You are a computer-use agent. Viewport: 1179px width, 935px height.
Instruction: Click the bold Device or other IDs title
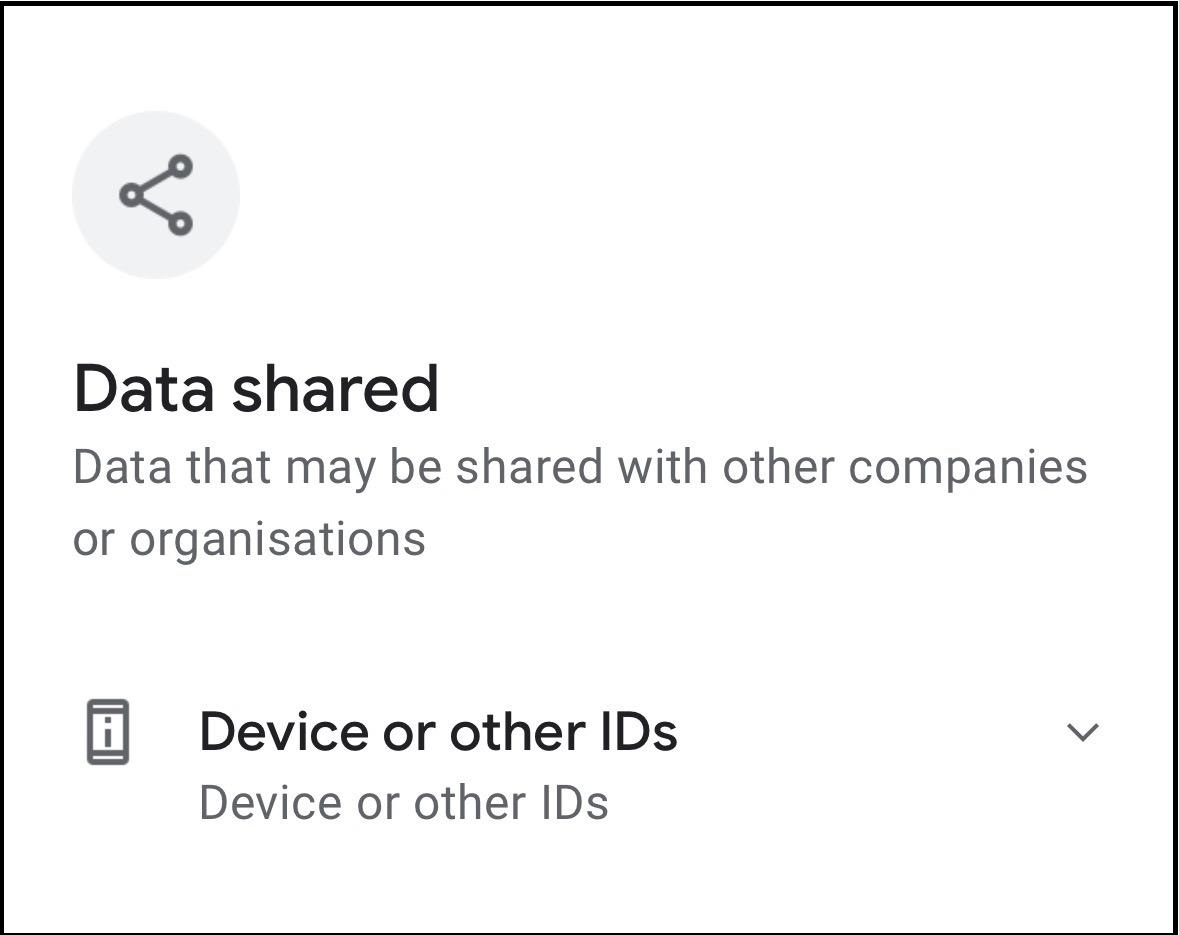click(x=438, y=732)
